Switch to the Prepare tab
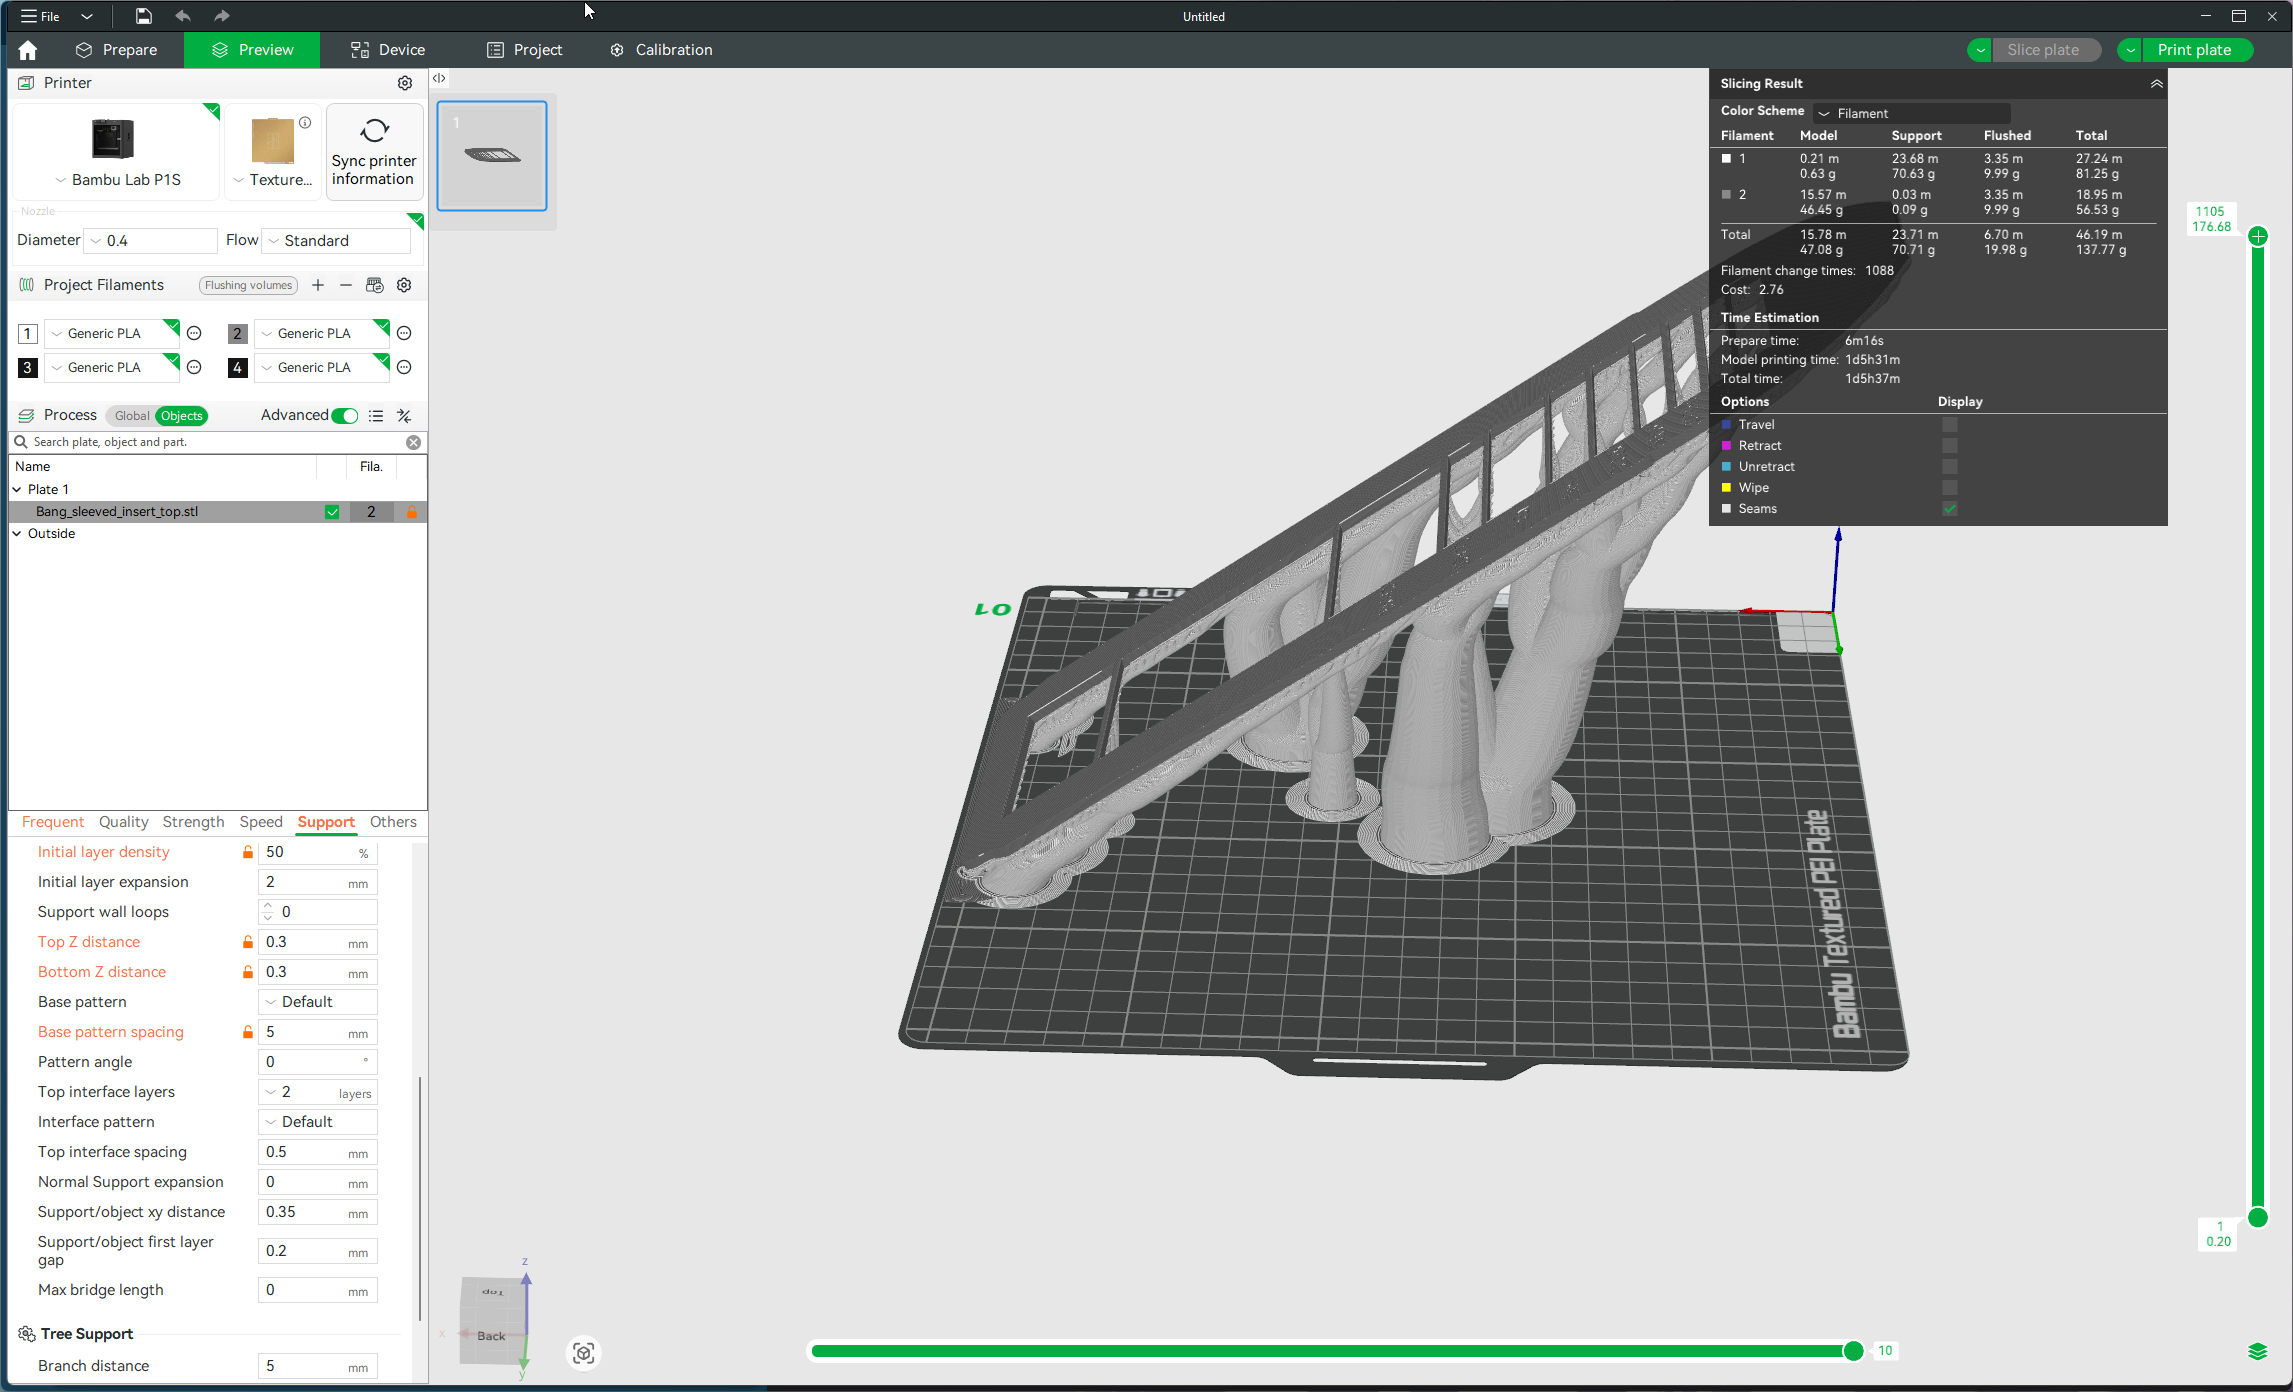Image resolution: width=2293 pixels, height=1392 pixels. click(x=117, y=50)
